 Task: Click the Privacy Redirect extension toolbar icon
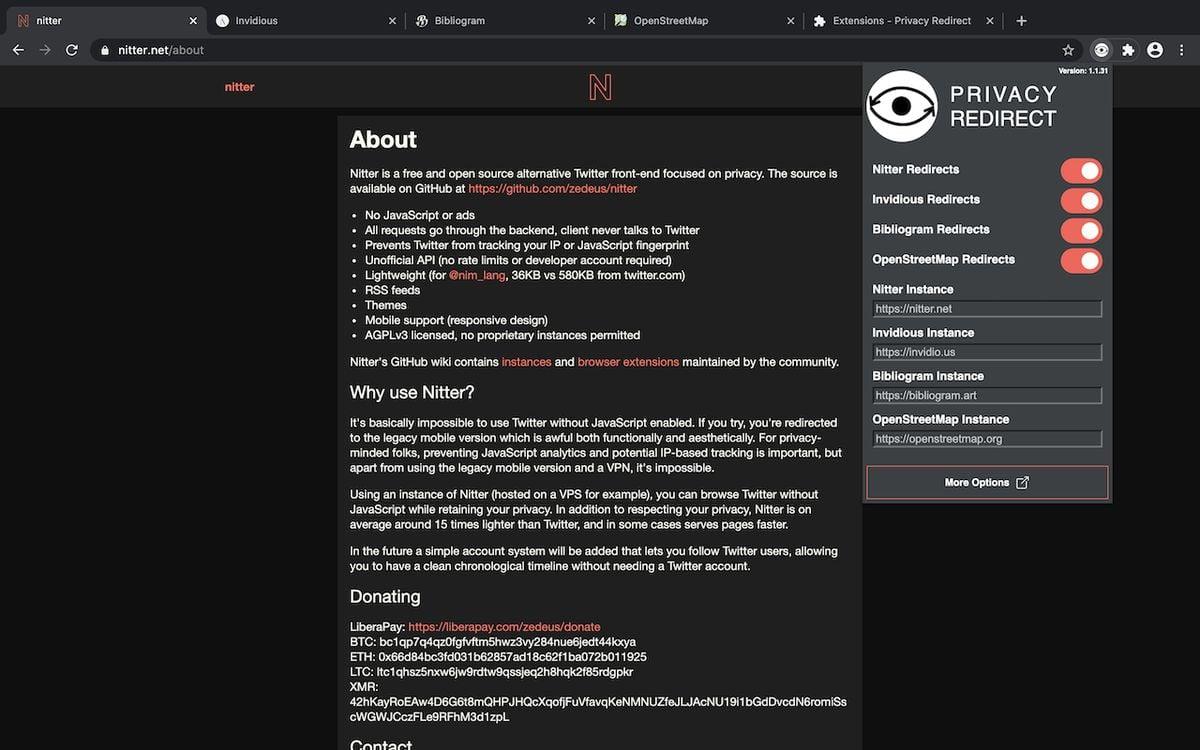point(1101,50)
